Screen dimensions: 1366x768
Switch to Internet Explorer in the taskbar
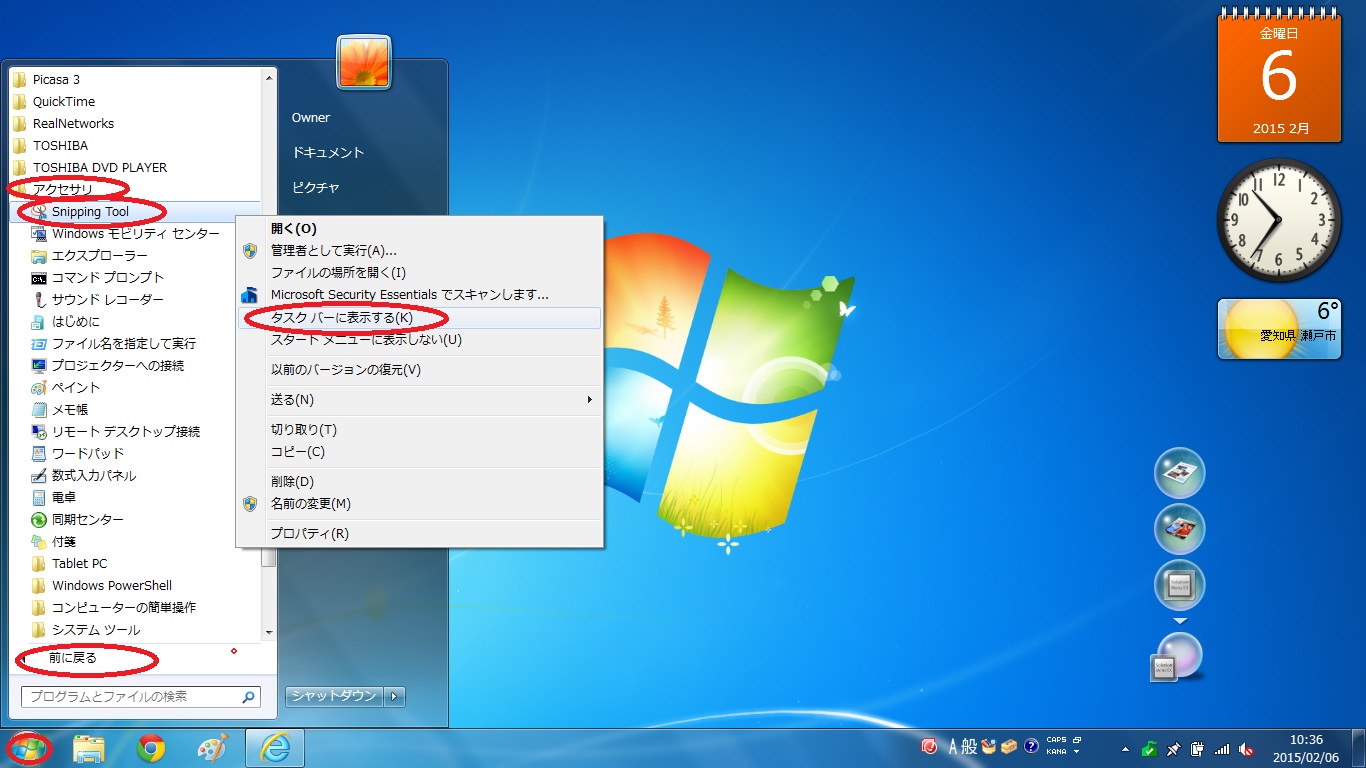[x=275, y=748]
